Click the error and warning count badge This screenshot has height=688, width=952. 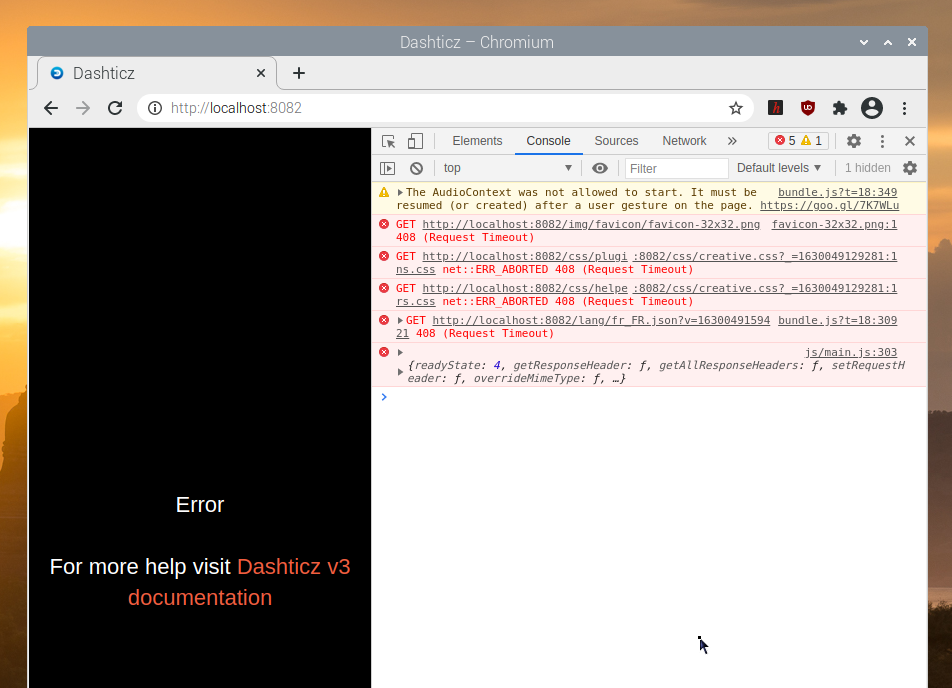coord(798,141)
